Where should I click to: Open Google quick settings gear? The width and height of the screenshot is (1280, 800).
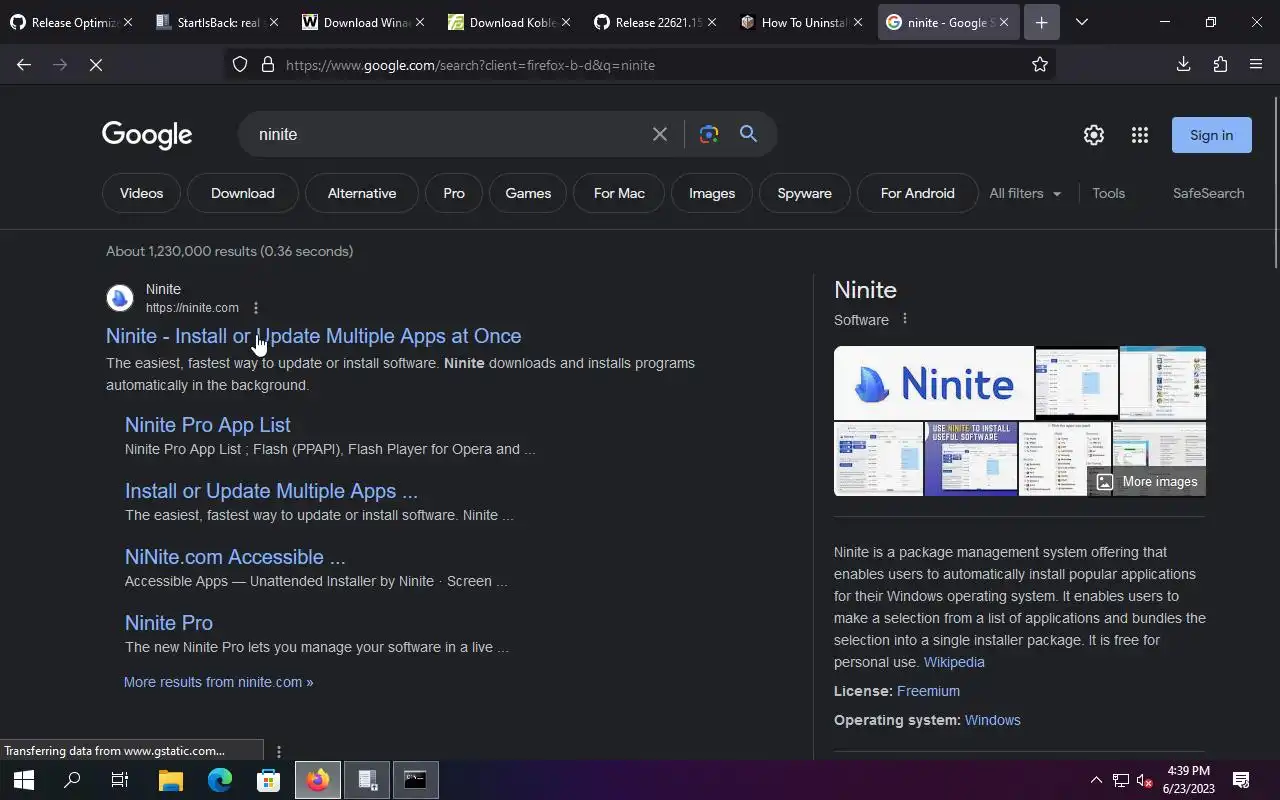coord(1094,135)
